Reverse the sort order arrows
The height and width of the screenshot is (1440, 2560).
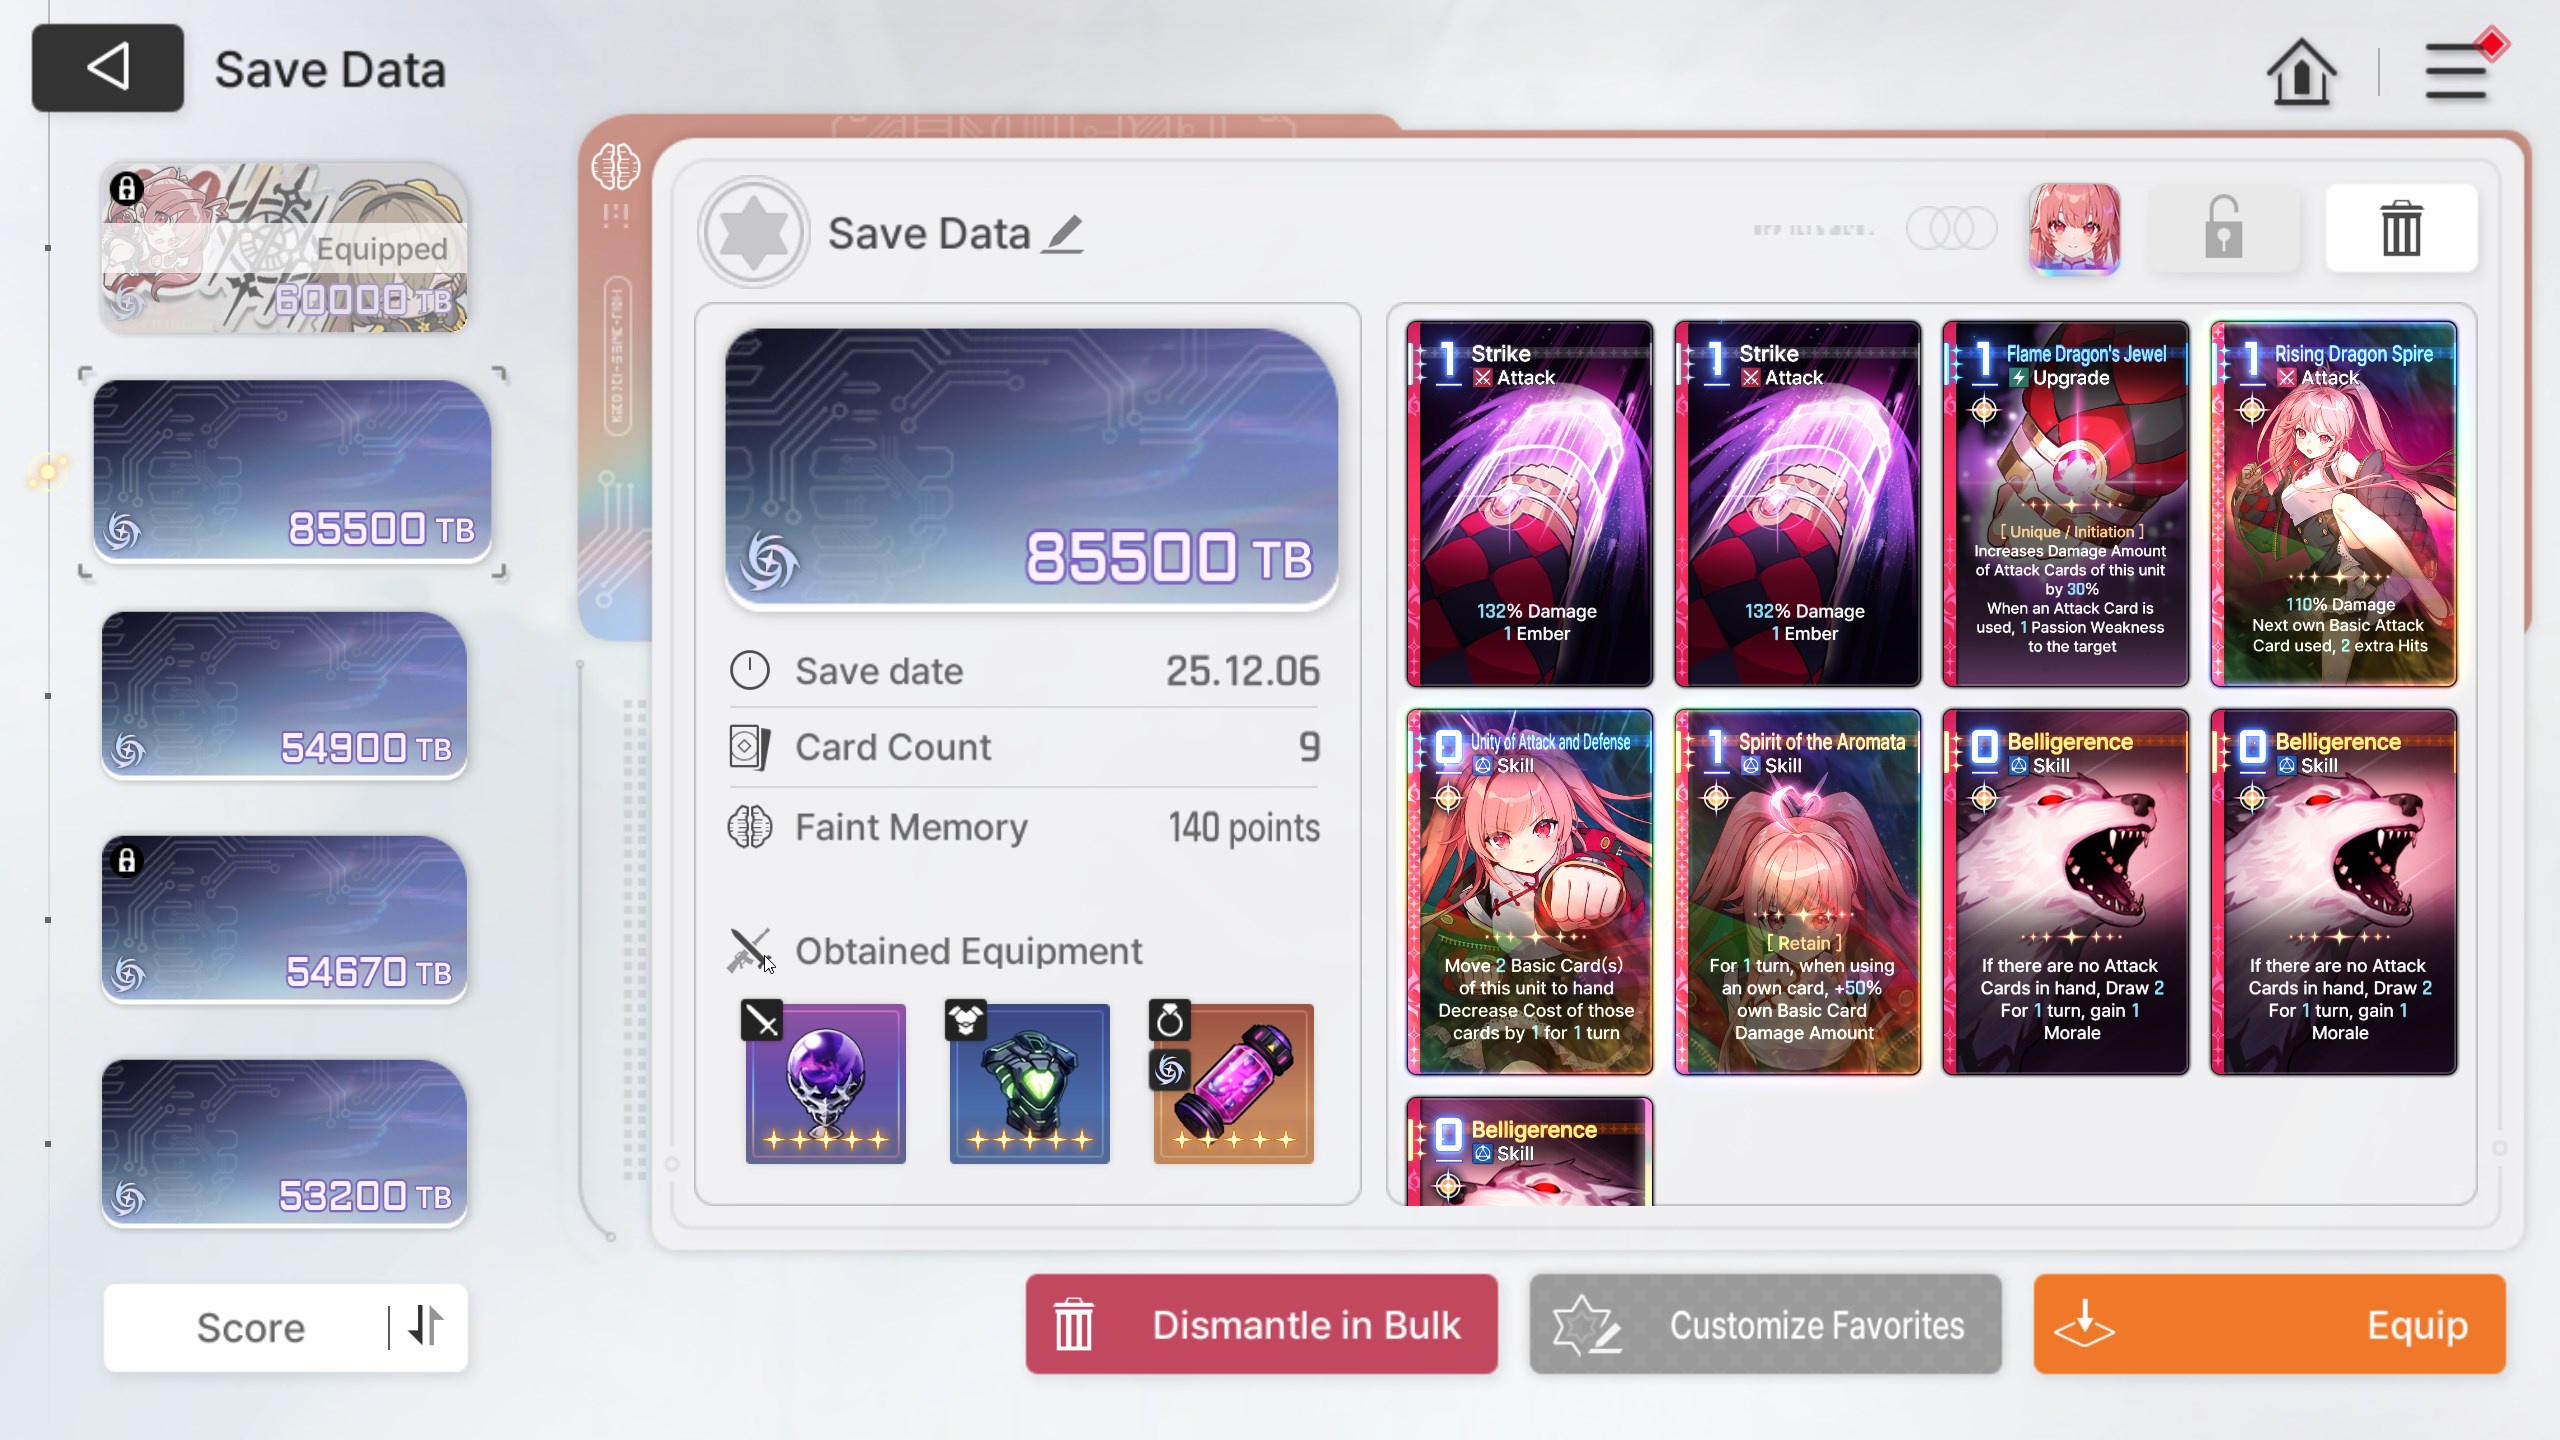click(427, 1326)
